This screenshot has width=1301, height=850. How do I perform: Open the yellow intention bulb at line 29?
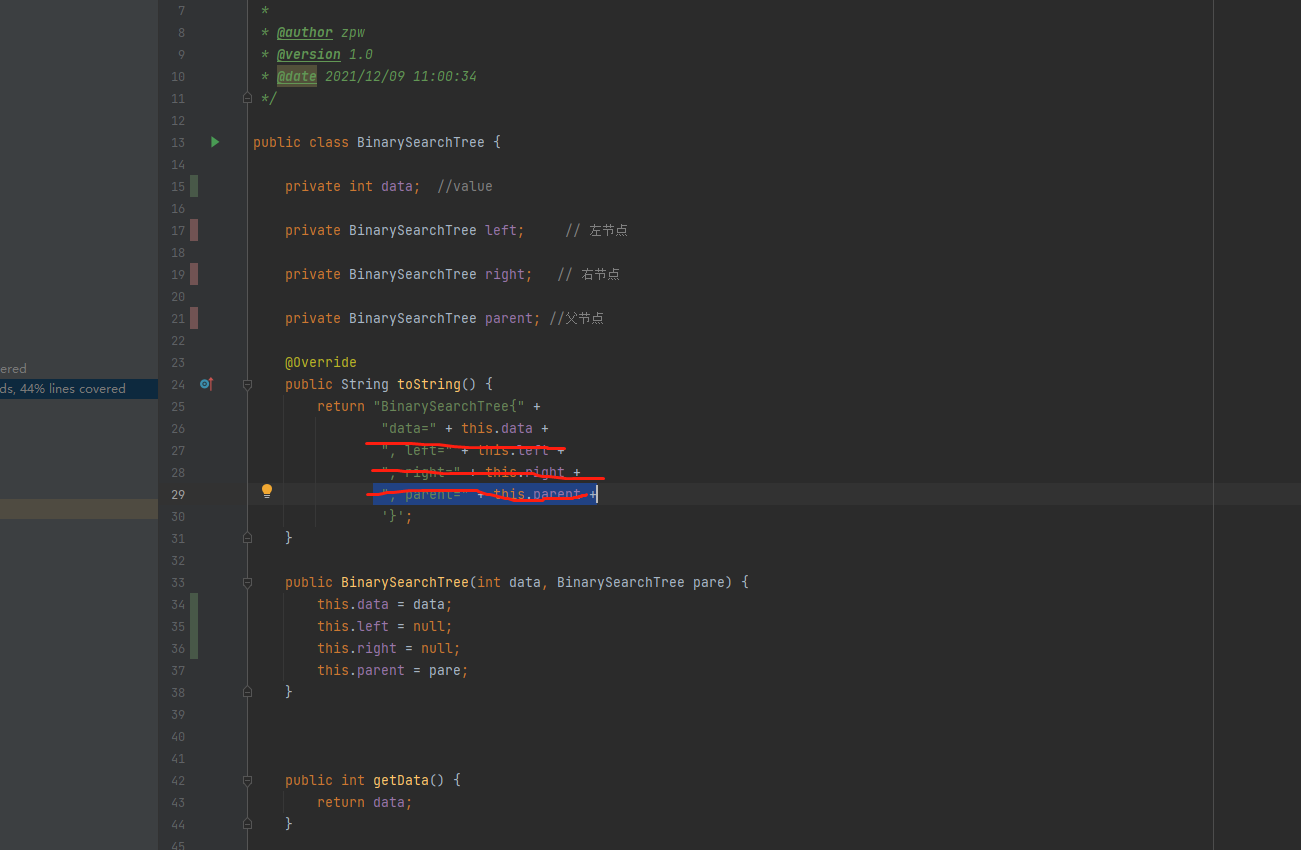pos(267,491)
